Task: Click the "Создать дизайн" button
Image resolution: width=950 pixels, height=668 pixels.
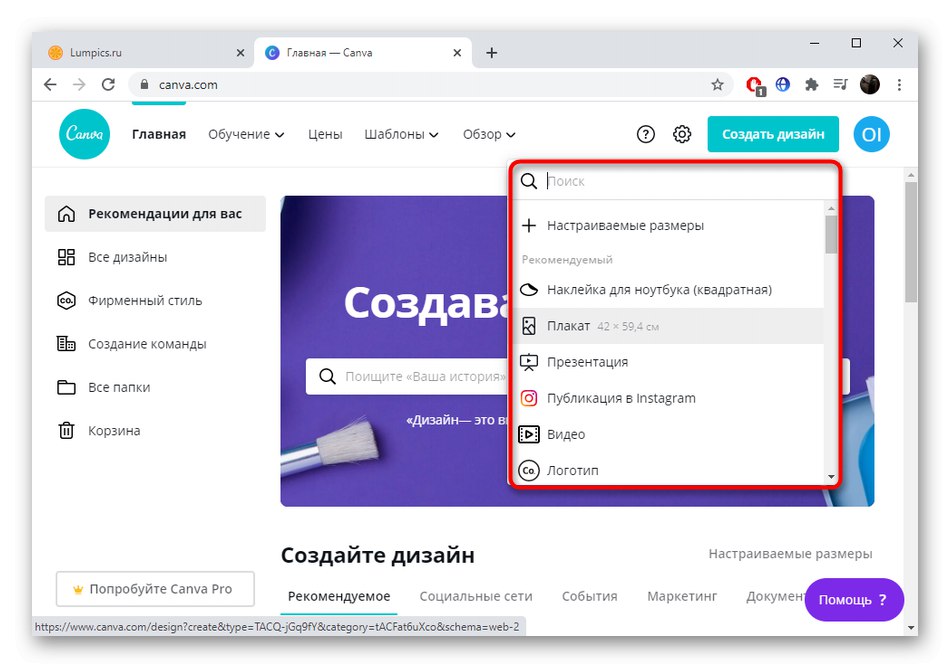Action: (773, 133)
